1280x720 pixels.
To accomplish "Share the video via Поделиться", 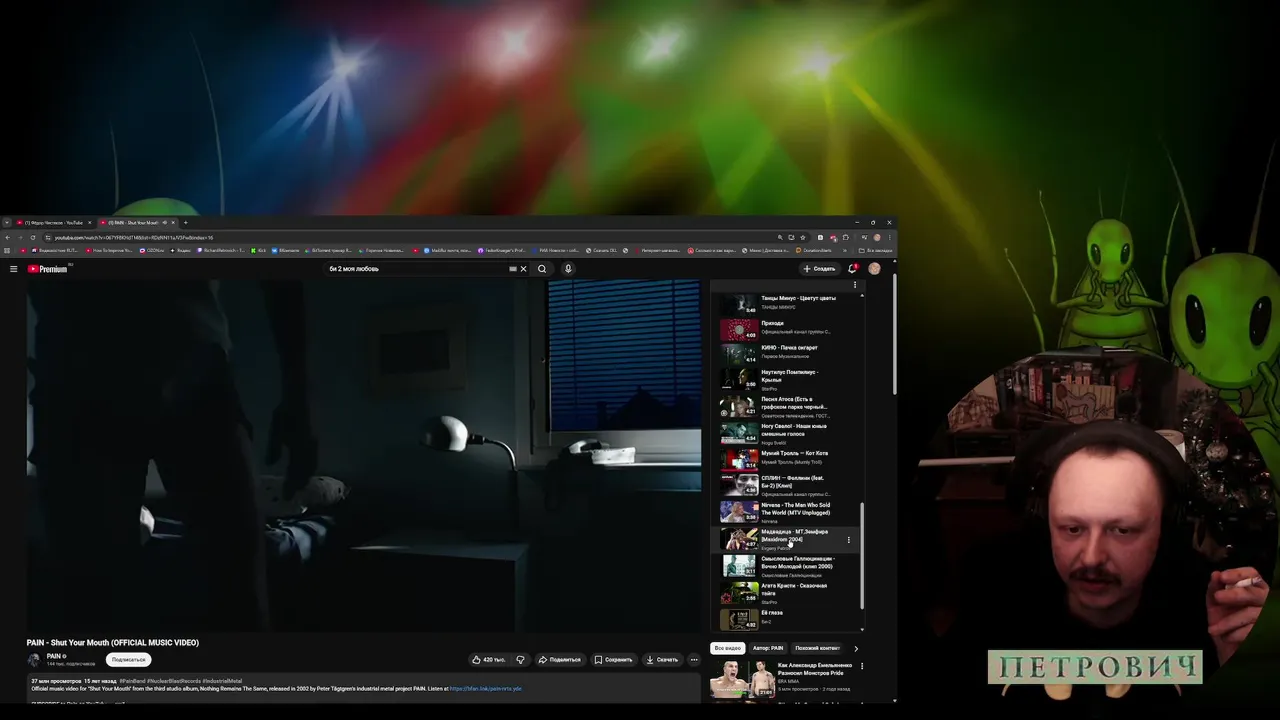I will pos(560,660).
